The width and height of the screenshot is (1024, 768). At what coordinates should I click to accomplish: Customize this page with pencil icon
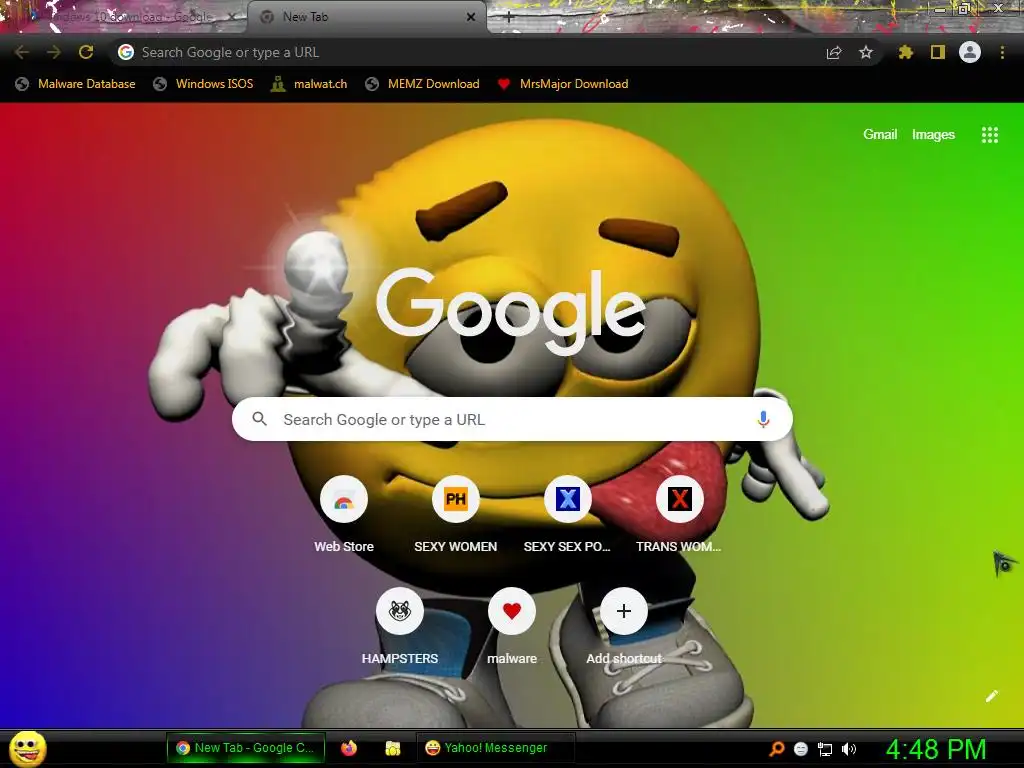(x=991, y=696)
